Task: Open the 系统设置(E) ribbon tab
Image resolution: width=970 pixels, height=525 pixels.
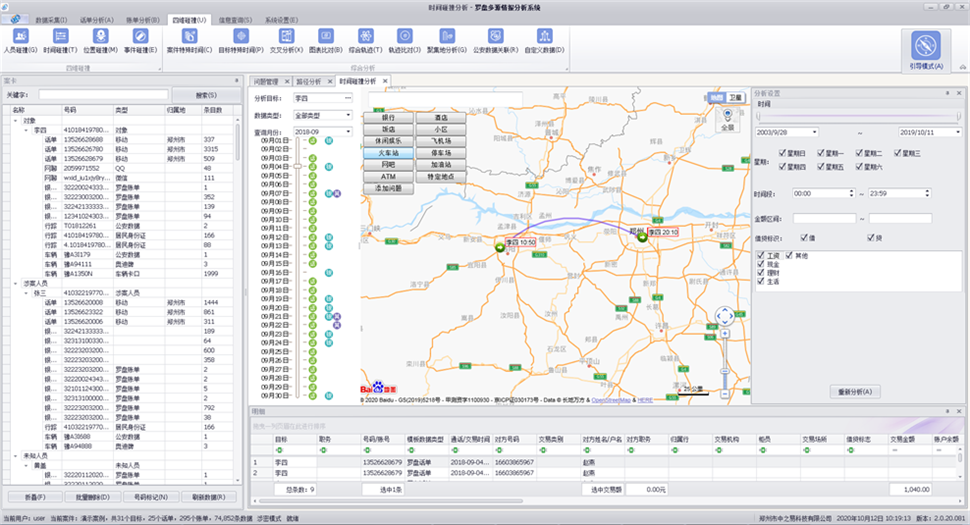Action: click(x=281, y=20)
